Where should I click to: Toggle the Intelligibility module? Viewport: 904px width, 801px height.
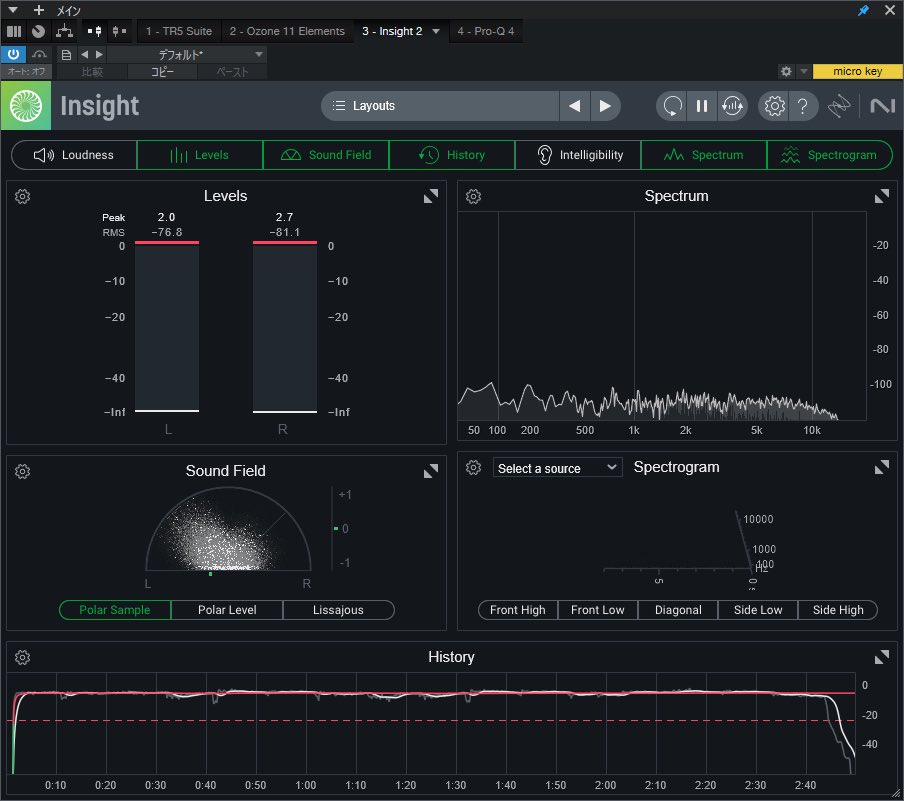point(578,155)
